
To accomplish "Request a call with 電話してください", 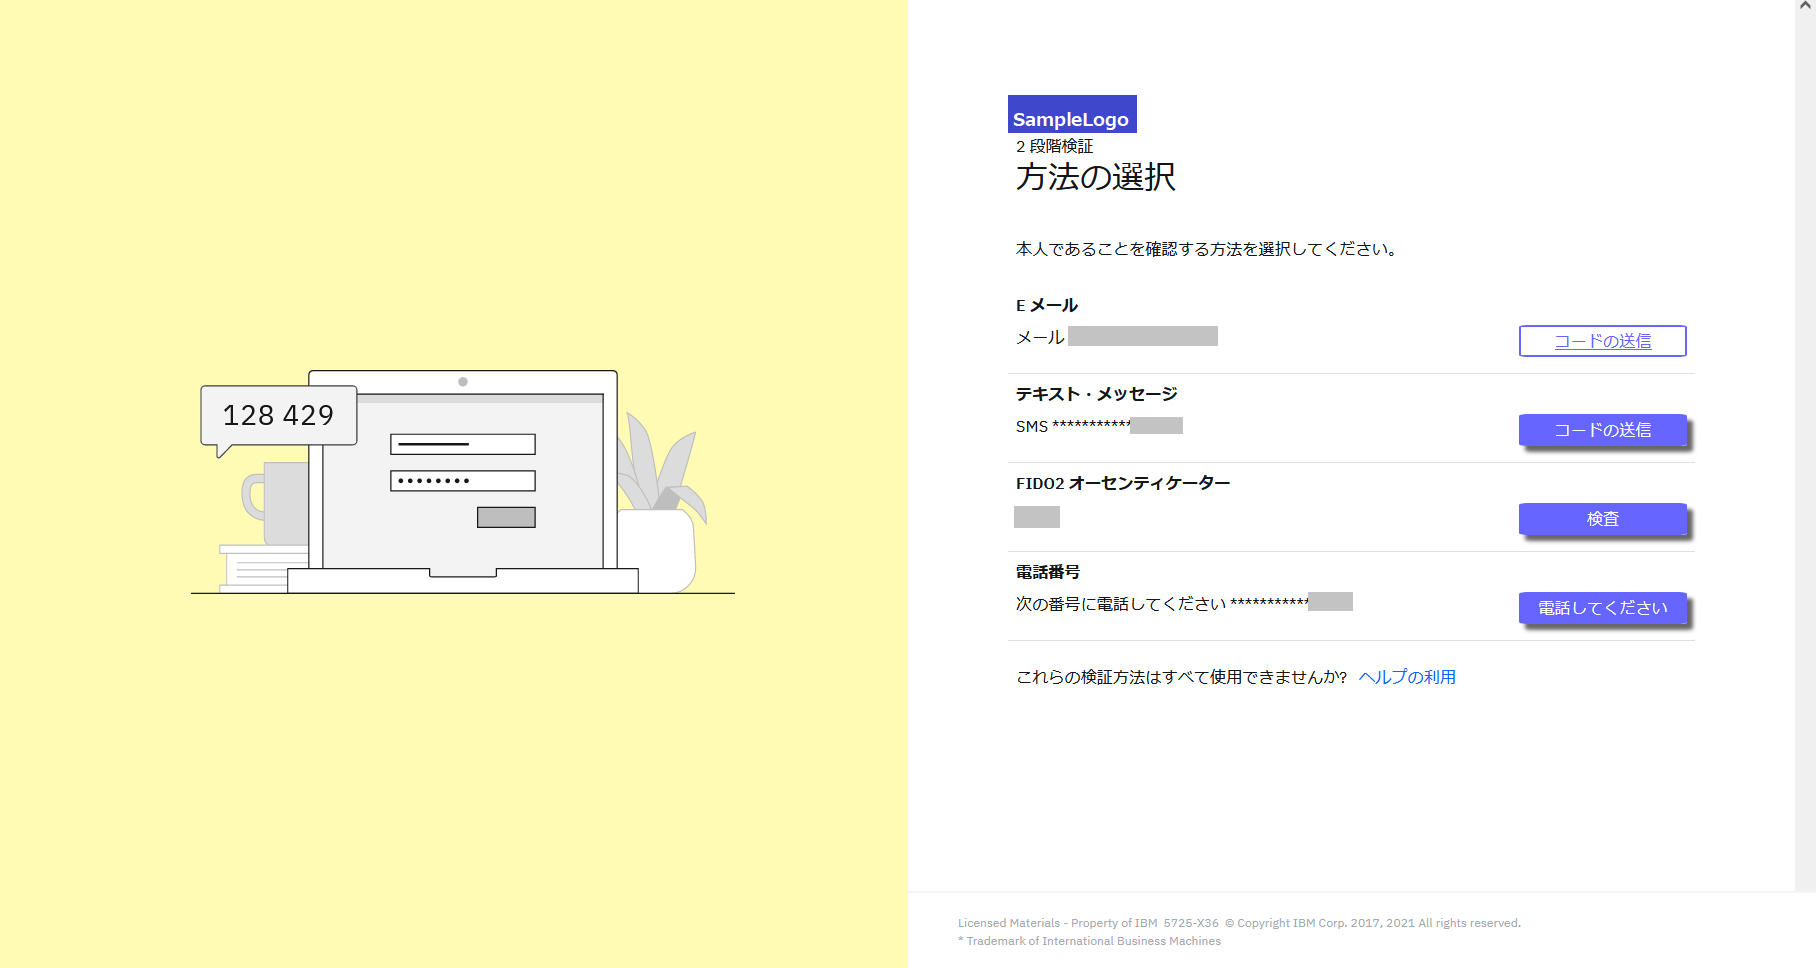I will point(1601,608).
